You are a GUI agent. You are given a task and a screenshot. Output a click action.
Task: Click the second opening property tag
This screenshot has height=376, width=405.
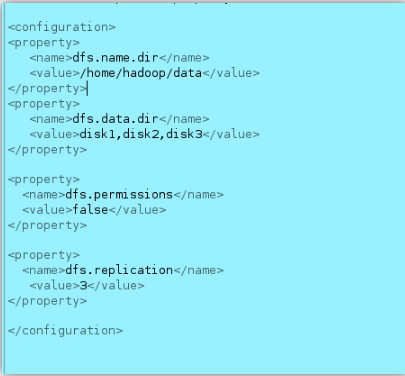coord(44,104)
